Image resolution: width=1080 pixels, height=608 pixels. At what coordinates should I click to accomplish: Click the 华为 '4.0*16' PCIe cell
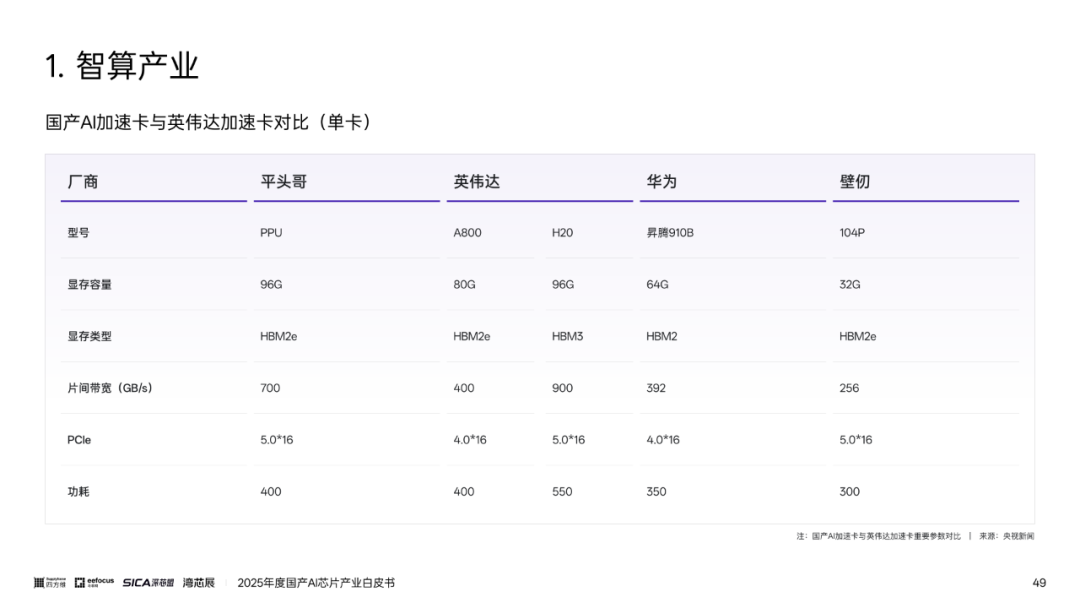tap(663, 439)
